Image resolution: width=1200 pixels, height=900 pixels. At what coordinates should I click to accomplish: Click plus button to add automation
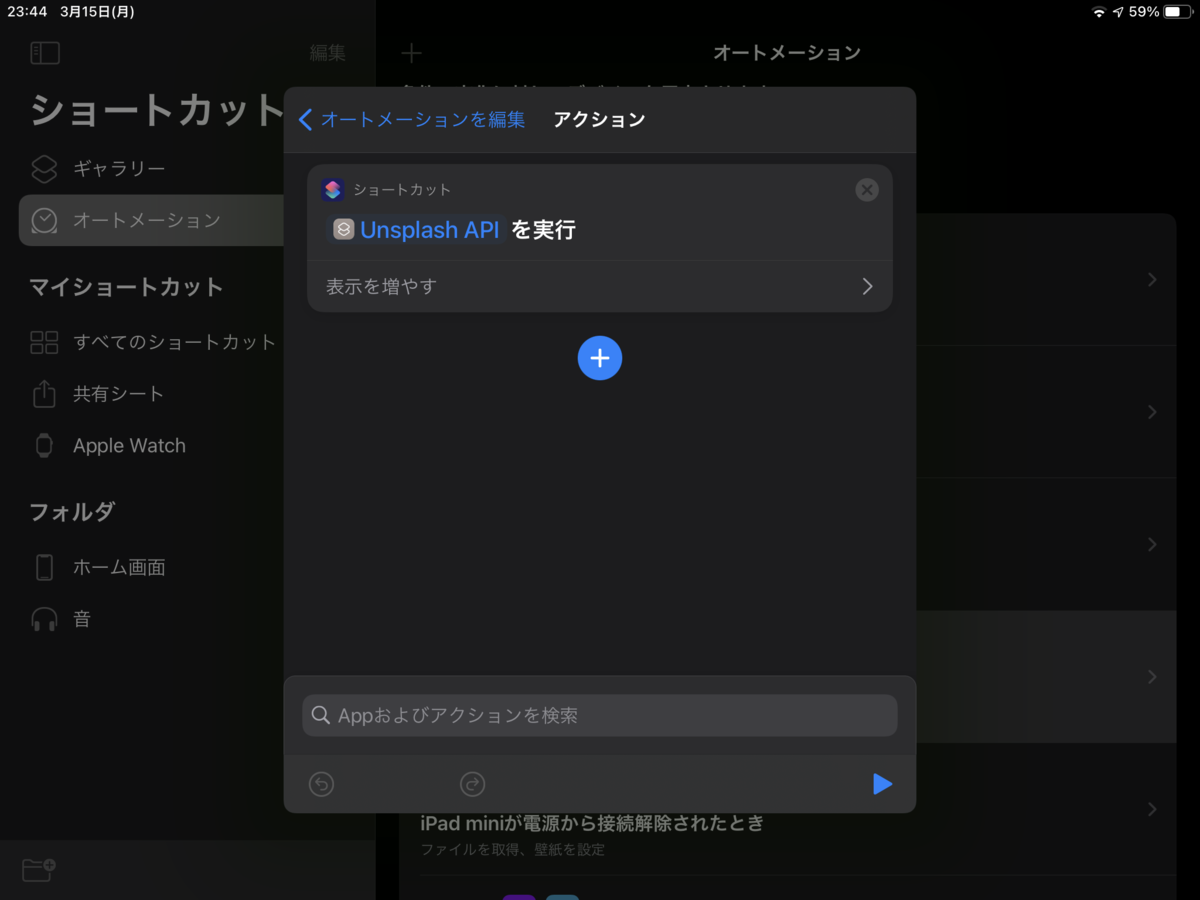411,53
